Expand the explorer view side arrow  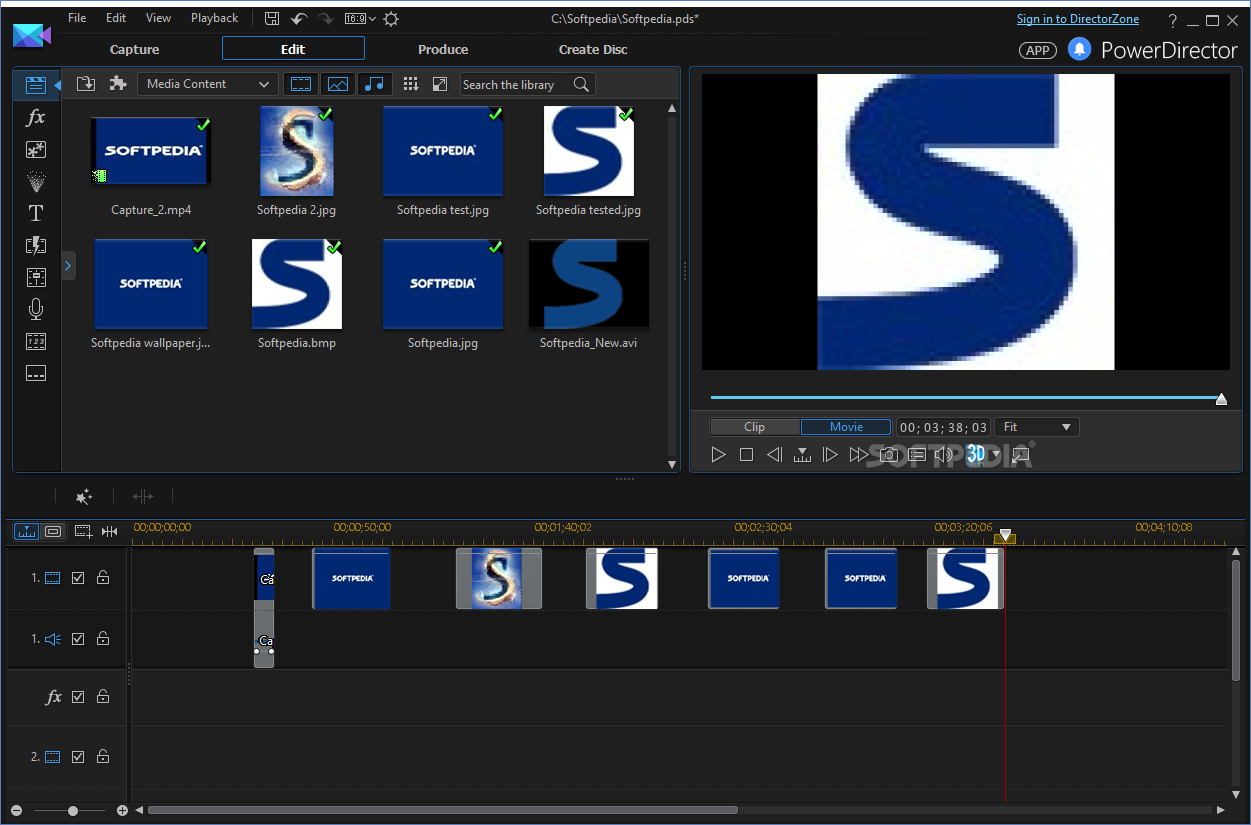68,265
